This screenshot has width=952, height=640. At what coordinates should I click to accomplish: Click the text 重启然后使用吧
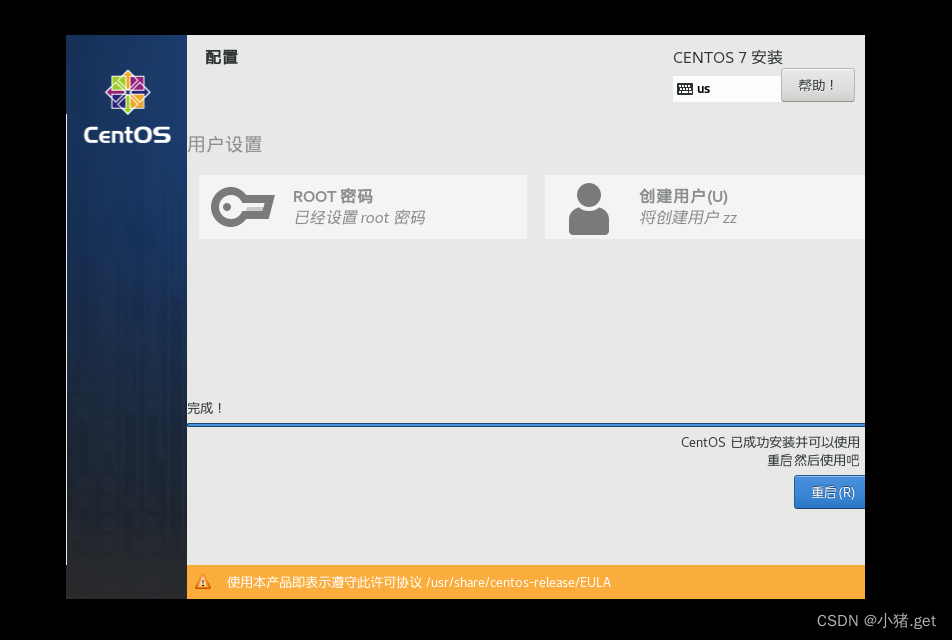[813, 460]
